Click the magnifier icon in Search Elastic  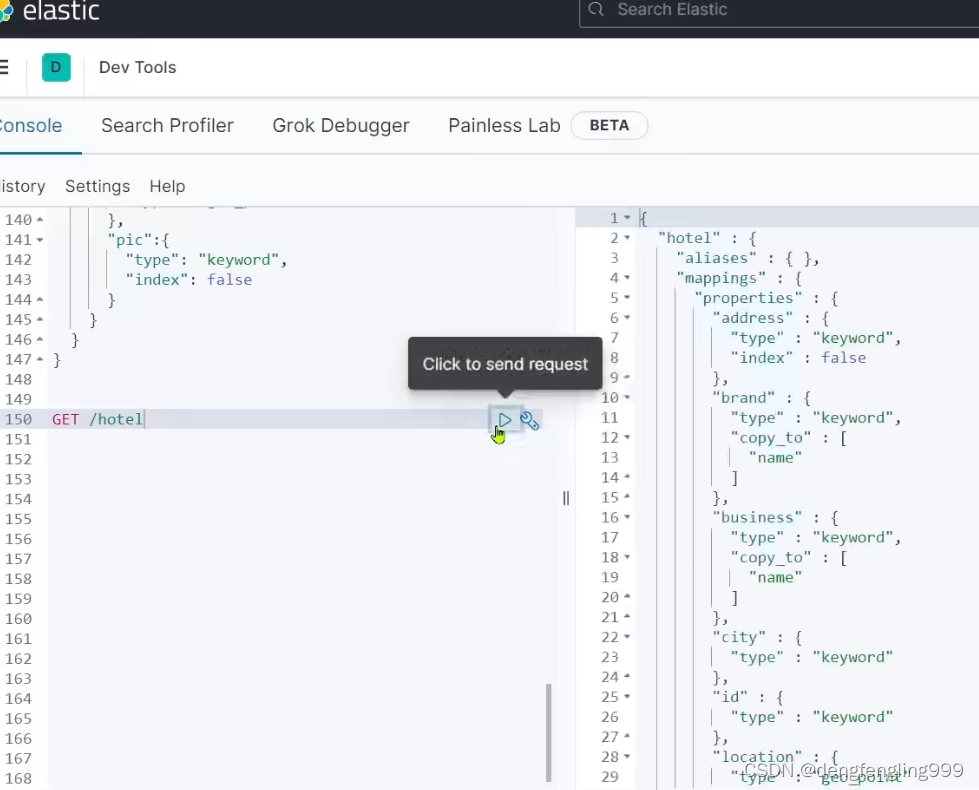[x=595, y=9]
